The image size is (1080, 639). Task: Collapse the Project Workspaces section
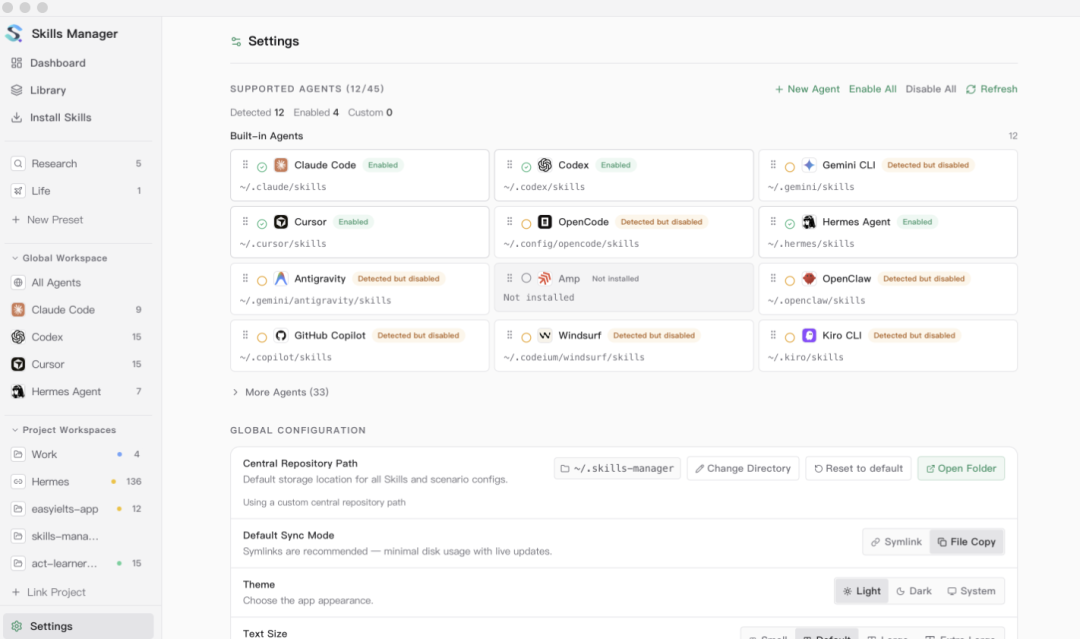63,430
